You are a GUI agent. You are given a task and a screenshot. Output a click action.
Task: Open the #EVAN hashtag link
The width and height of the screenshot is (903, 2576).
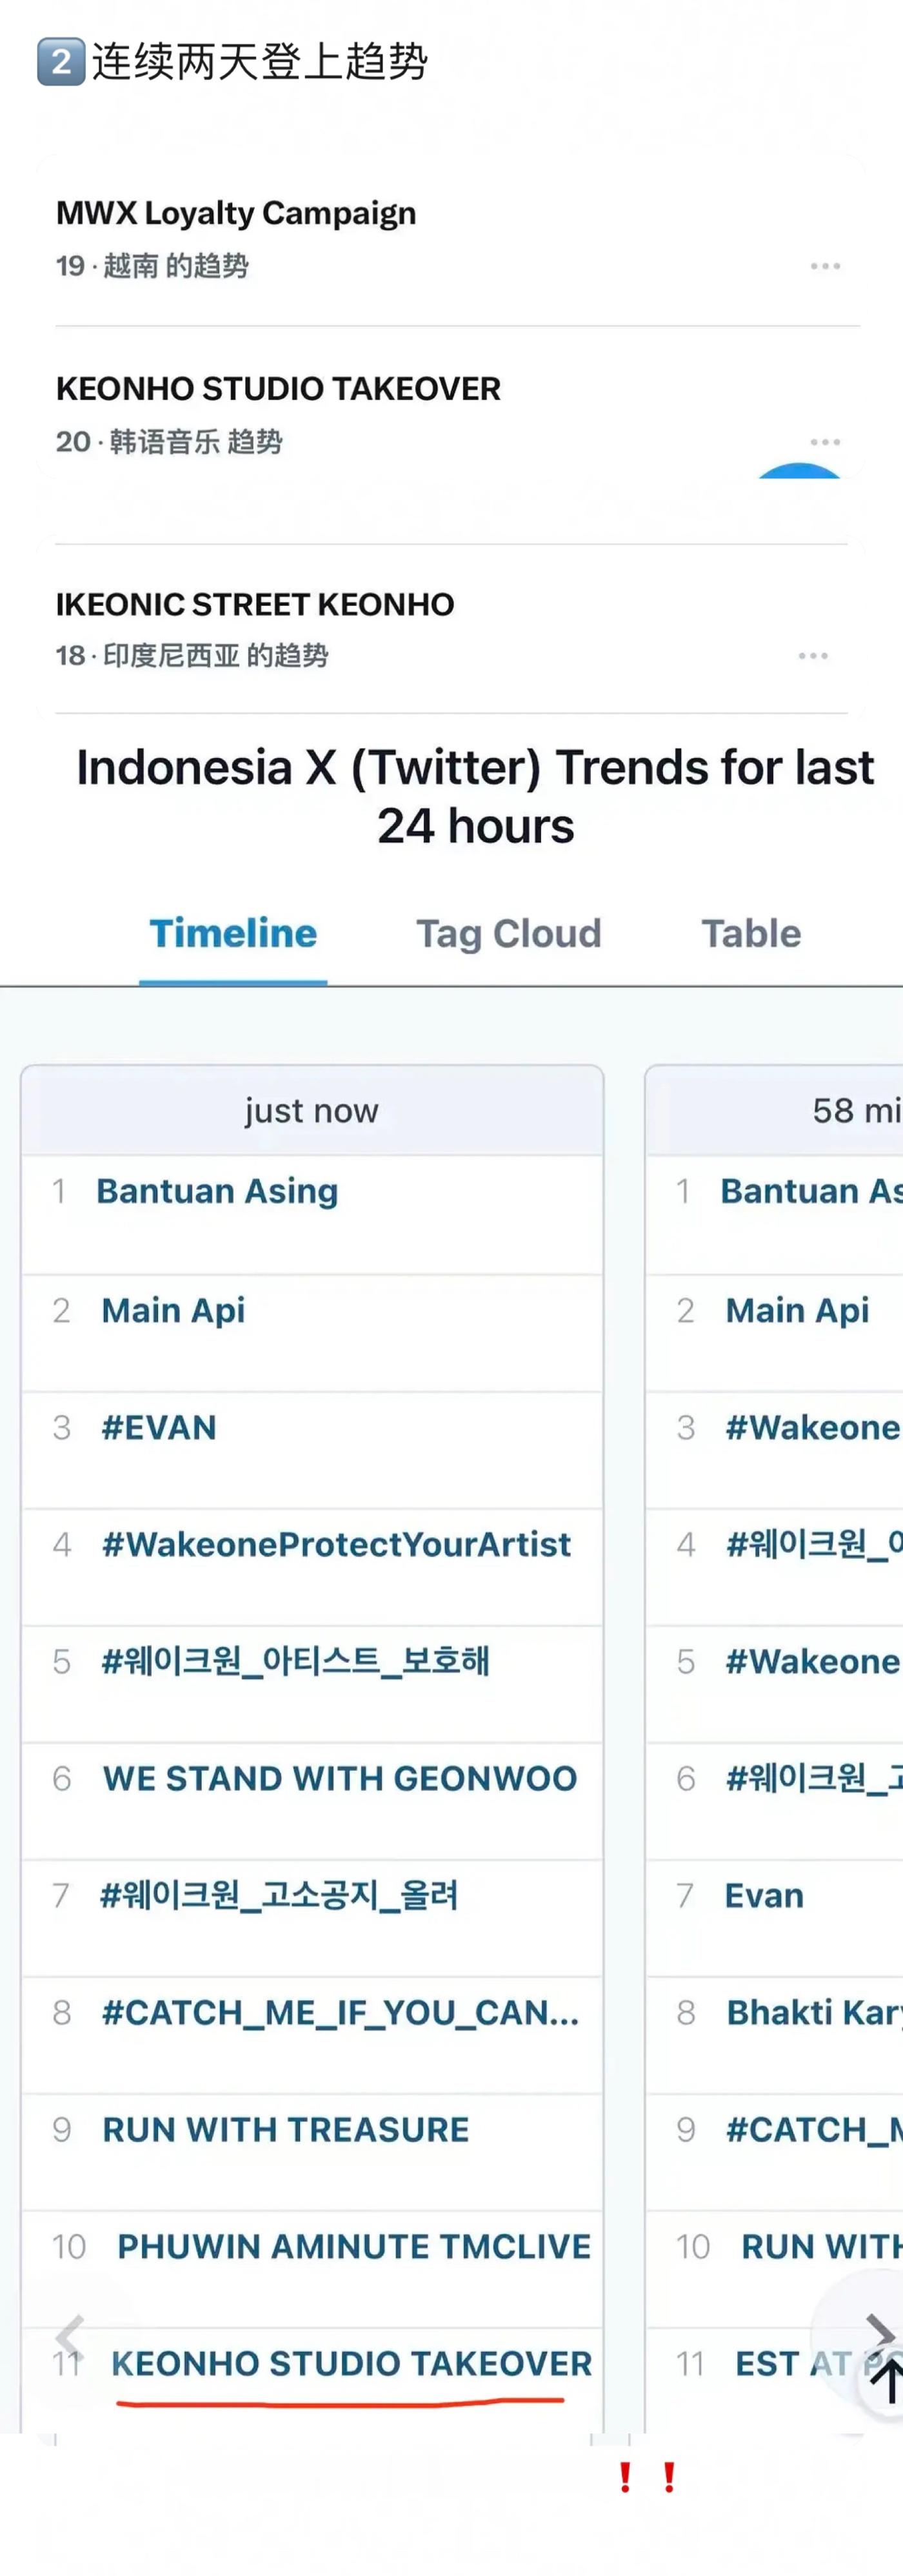point(159,1427)
